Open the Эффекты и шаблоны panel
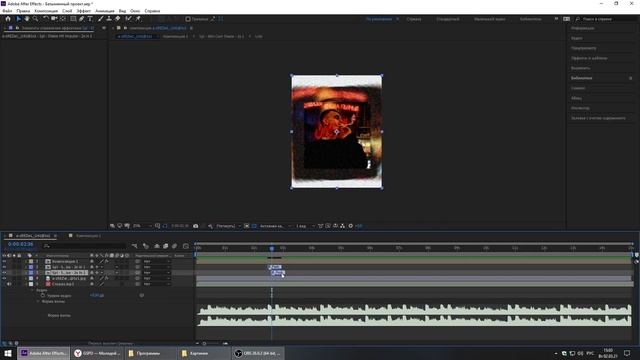The height and width of the screenshot is (360, 640). 589,58
